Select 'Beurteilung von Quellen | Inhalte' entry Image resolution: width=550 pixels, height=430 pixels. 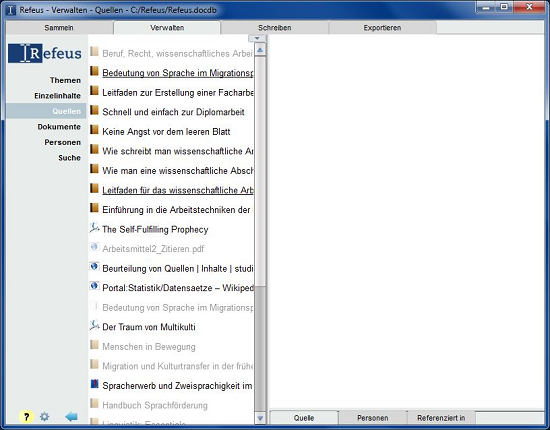[x=177, y=269]
